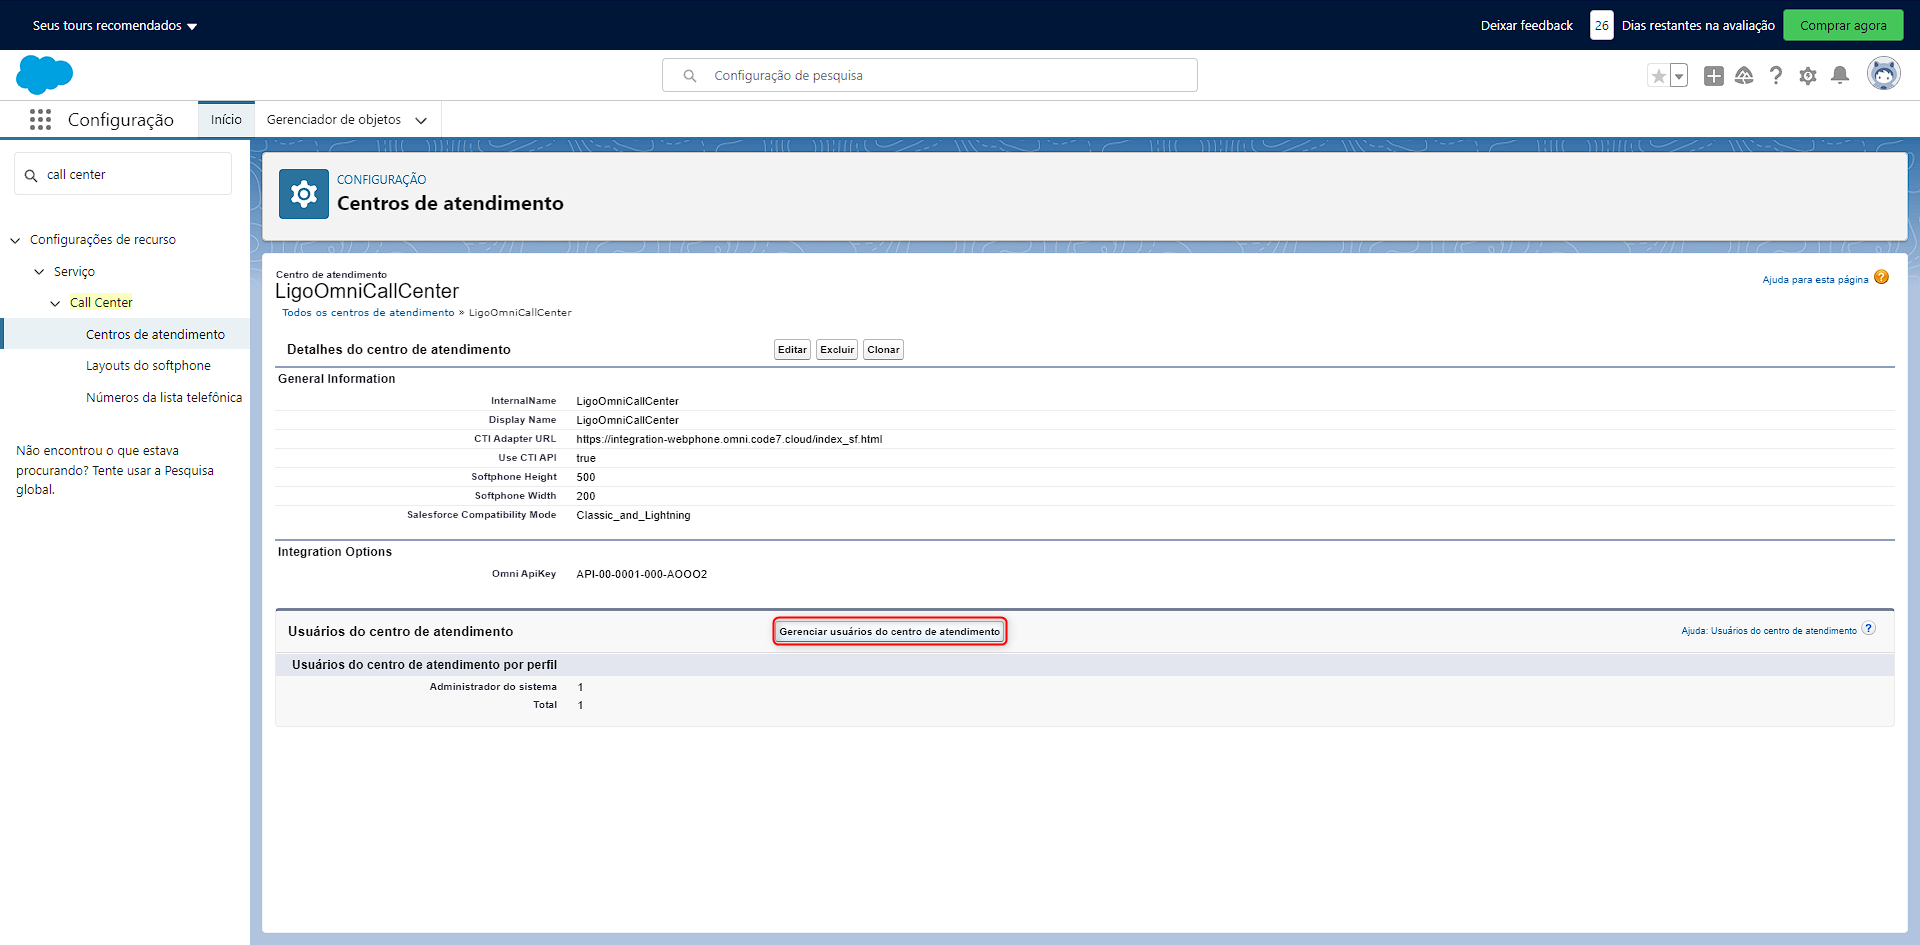This screenshot has height=945, width=1920.
Task: Open Todos os centros de atendimento link
Action: 368,313
